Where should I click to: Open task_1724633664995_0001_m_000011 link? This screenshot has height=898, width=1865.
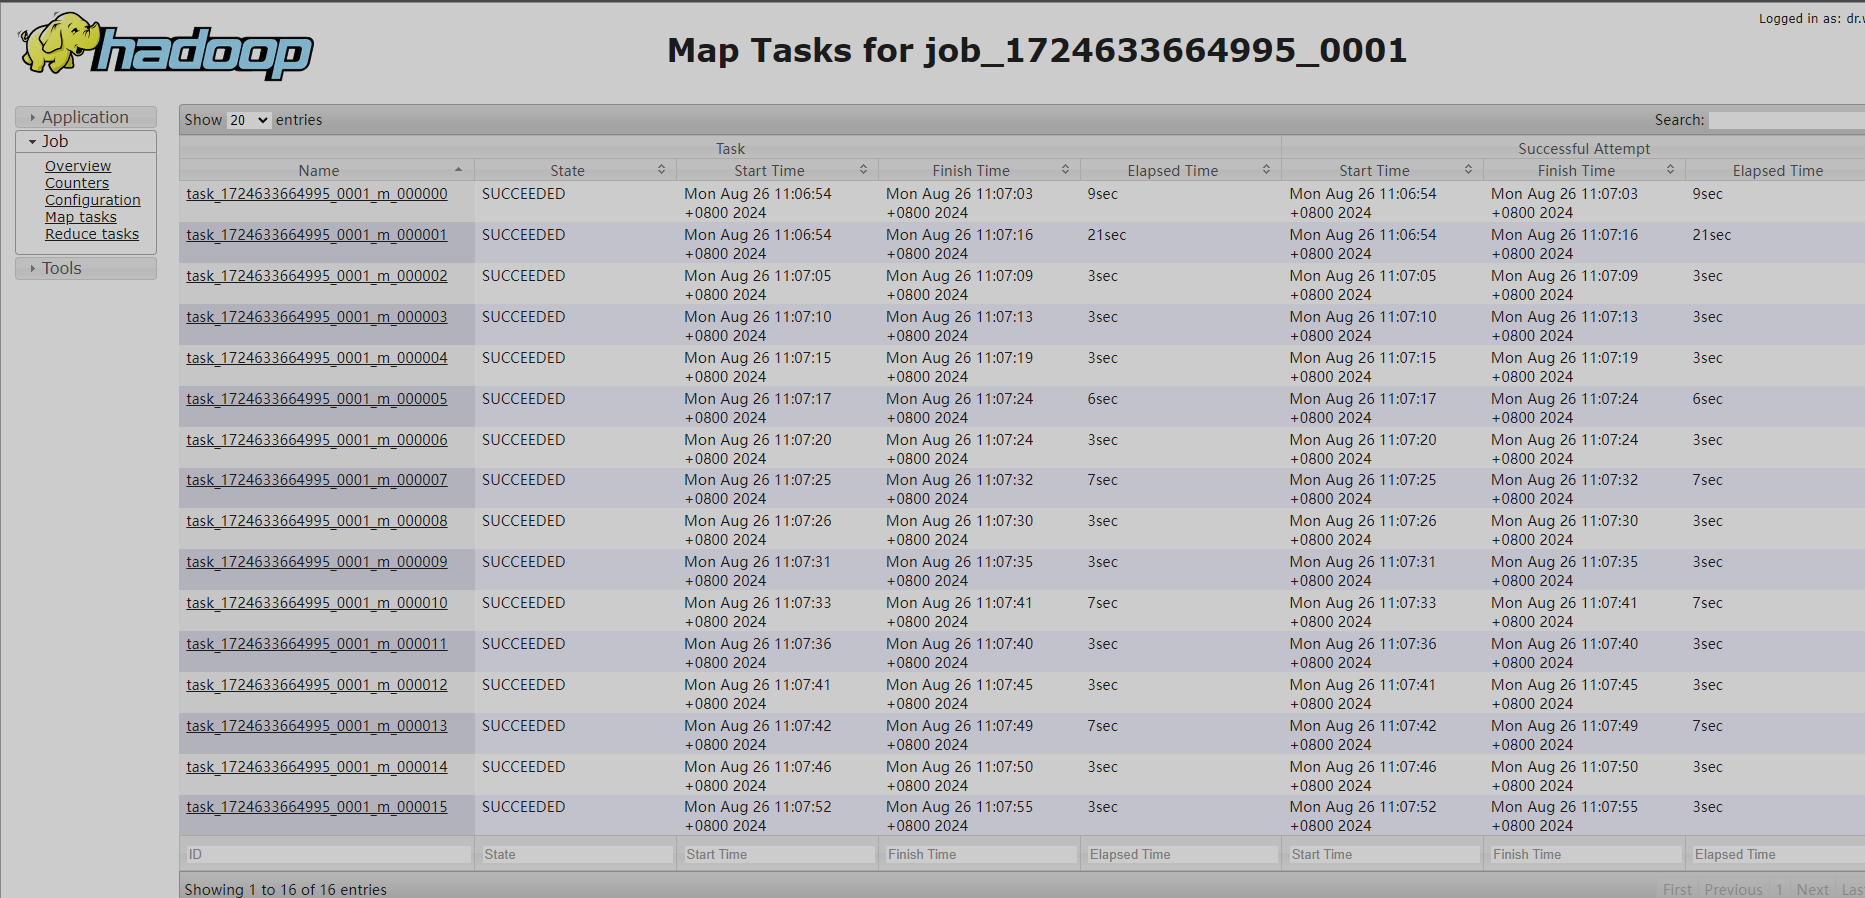[317, 644]
